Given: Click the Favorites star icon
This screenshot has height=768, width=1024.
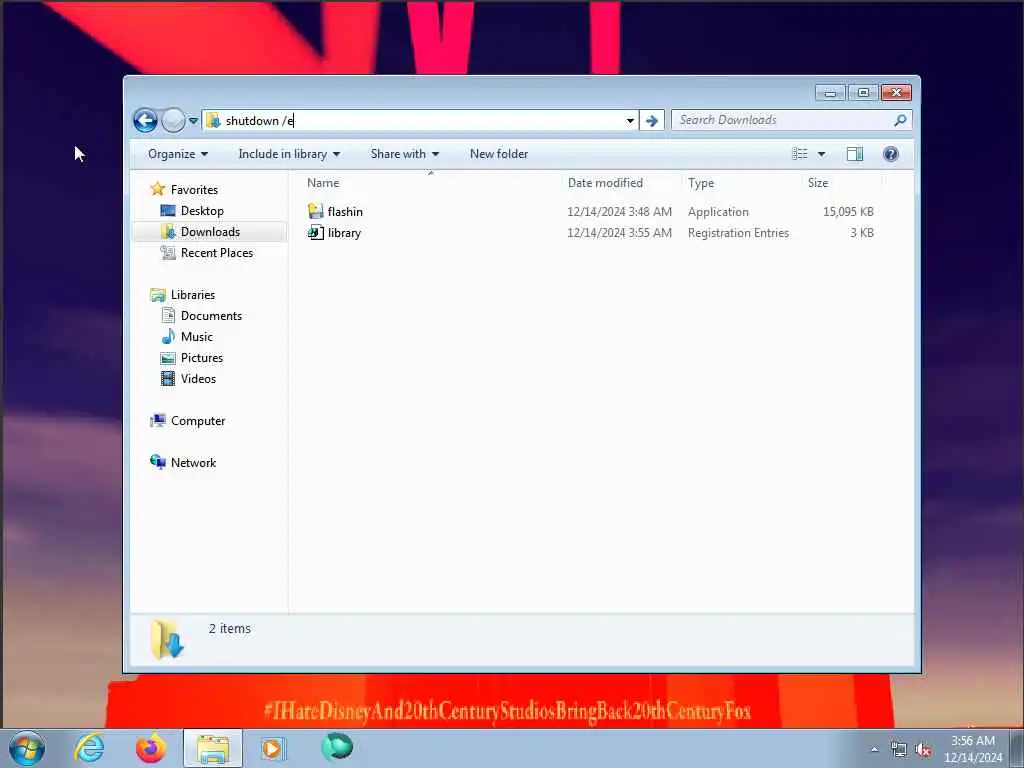Looking at the screenshot, I should 157,189.
